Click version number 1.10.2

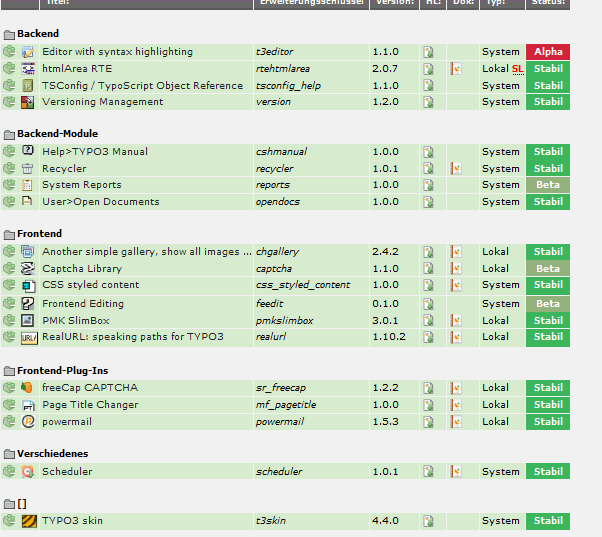pyautogui.click(x=389, y=337)
